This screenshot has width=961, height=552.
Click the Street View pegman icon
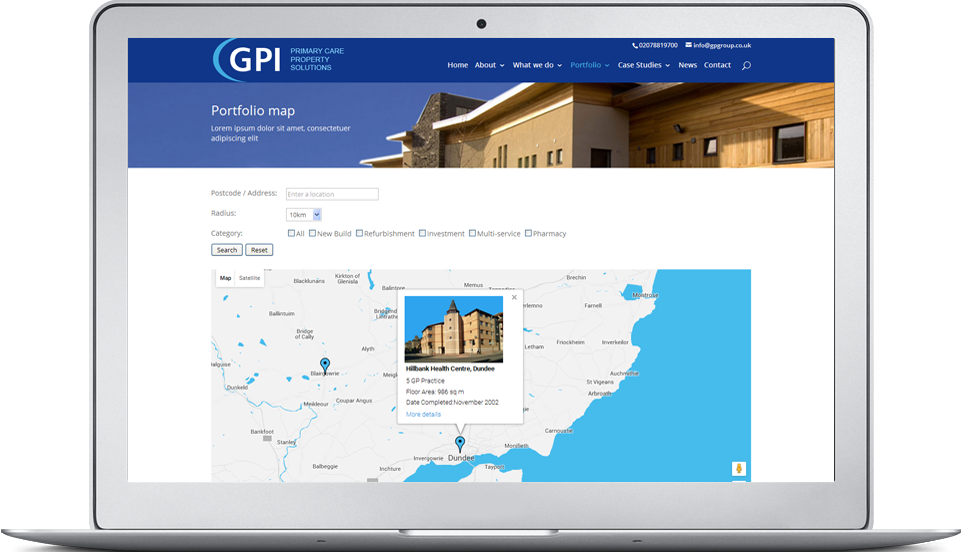[738, 468]
